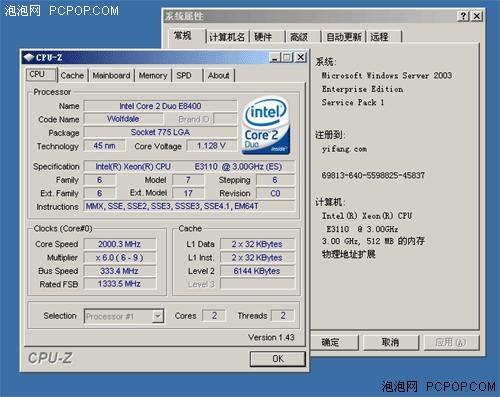
Task: Select the 高级 tab in System Properties
Action: click(303, 37)
